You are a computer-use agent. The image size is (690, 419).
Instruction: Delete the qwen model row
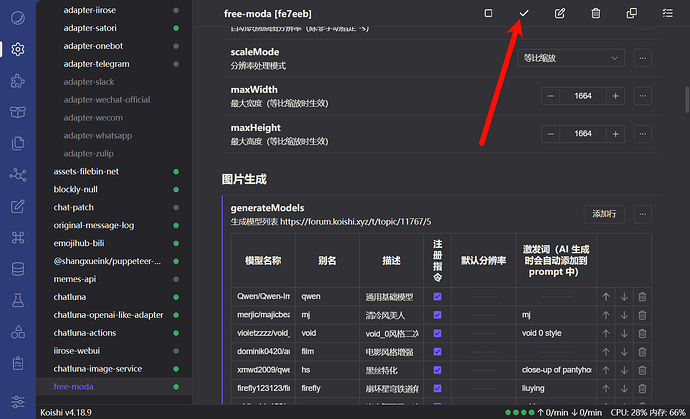pos(642,297)
